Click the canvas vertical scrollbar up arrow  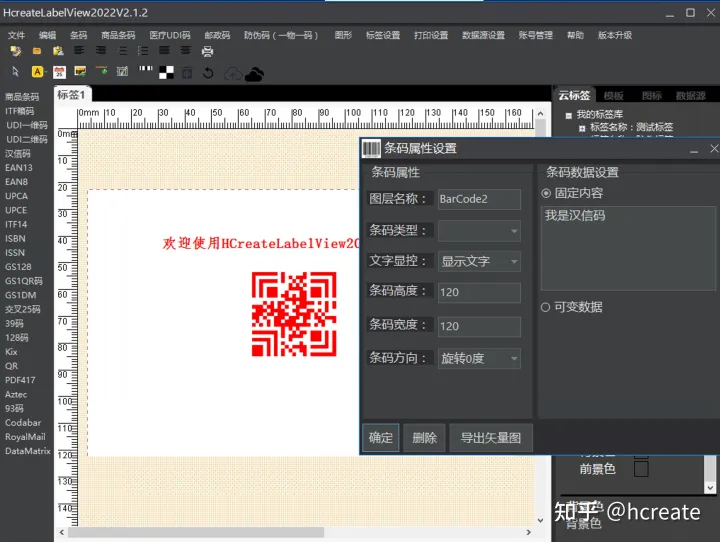coord(540,113)
